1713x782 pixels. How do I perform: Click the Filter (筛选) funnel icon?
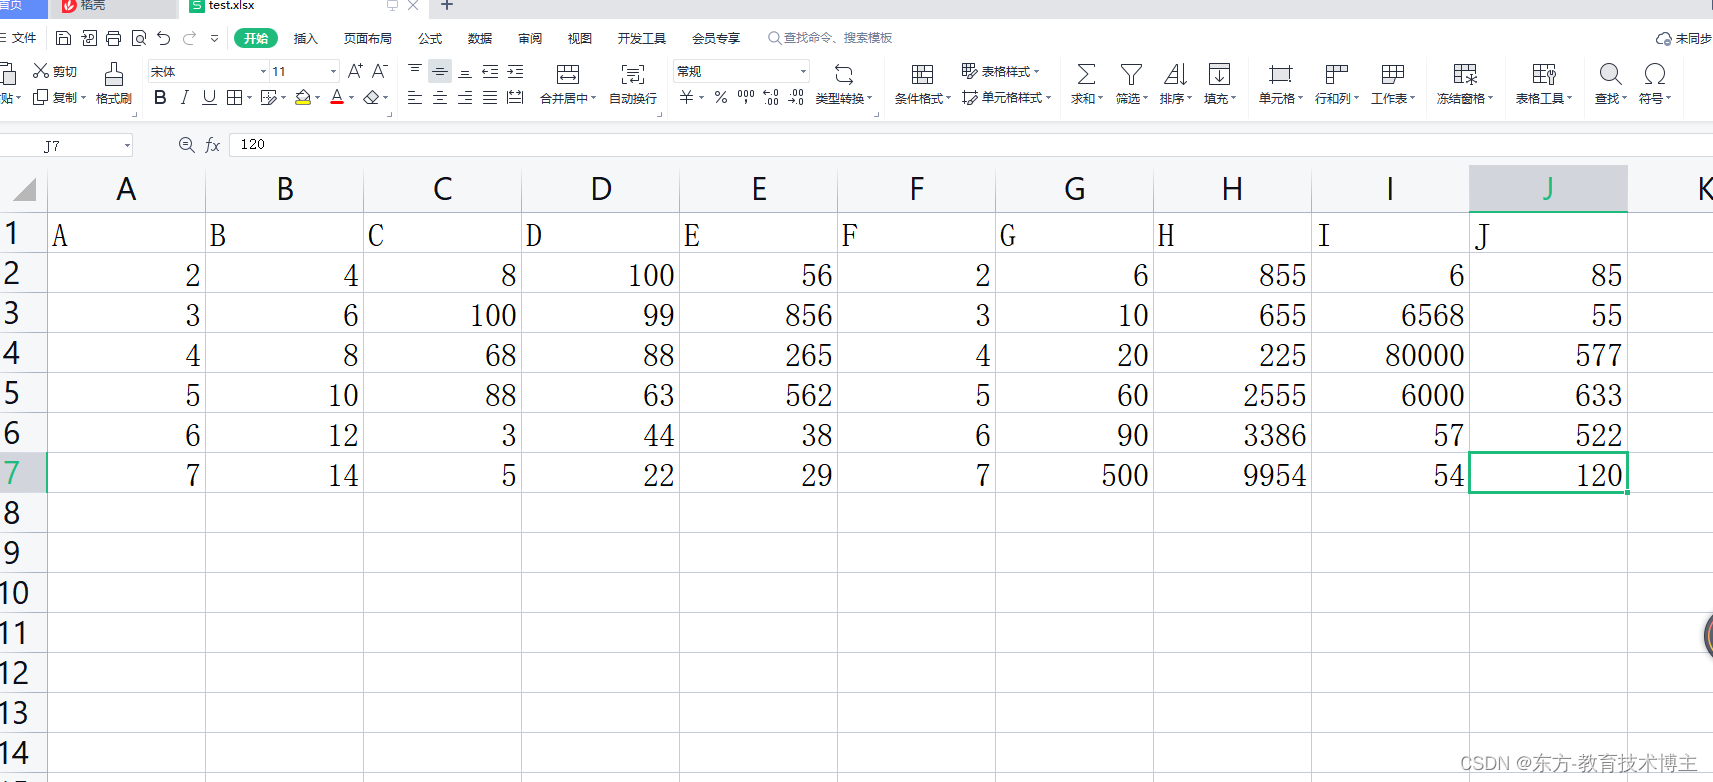(x=1131, y=75)
